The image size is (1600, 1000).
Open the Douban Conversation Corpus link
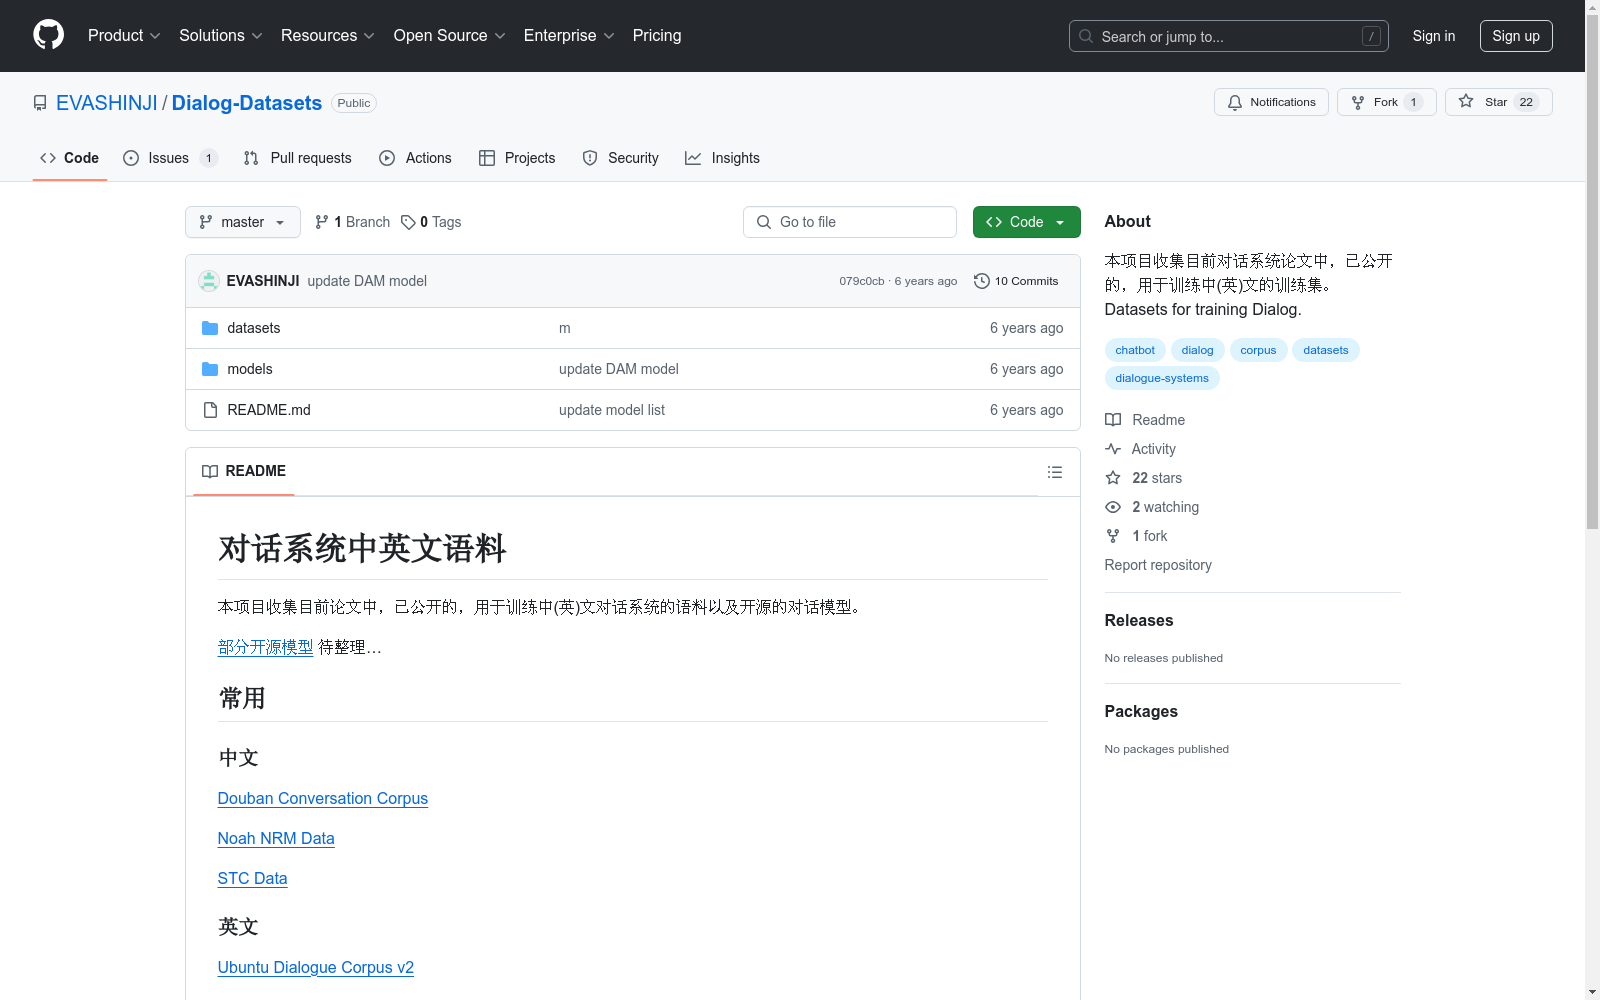(x=323, y=798)
